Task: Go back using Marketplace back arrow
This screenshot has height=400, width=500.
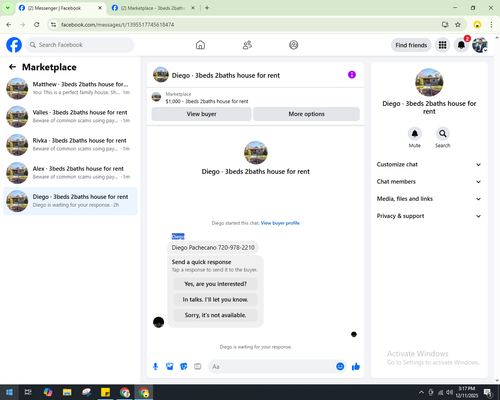Action: pyautogui.click(x=12, y=67)
